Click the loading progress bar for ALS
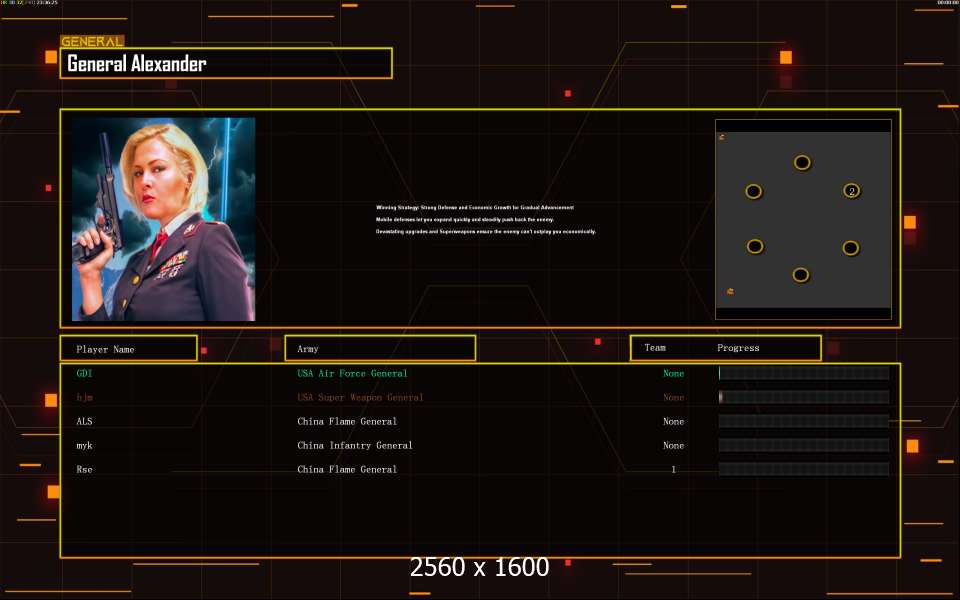 pos(804,421)
